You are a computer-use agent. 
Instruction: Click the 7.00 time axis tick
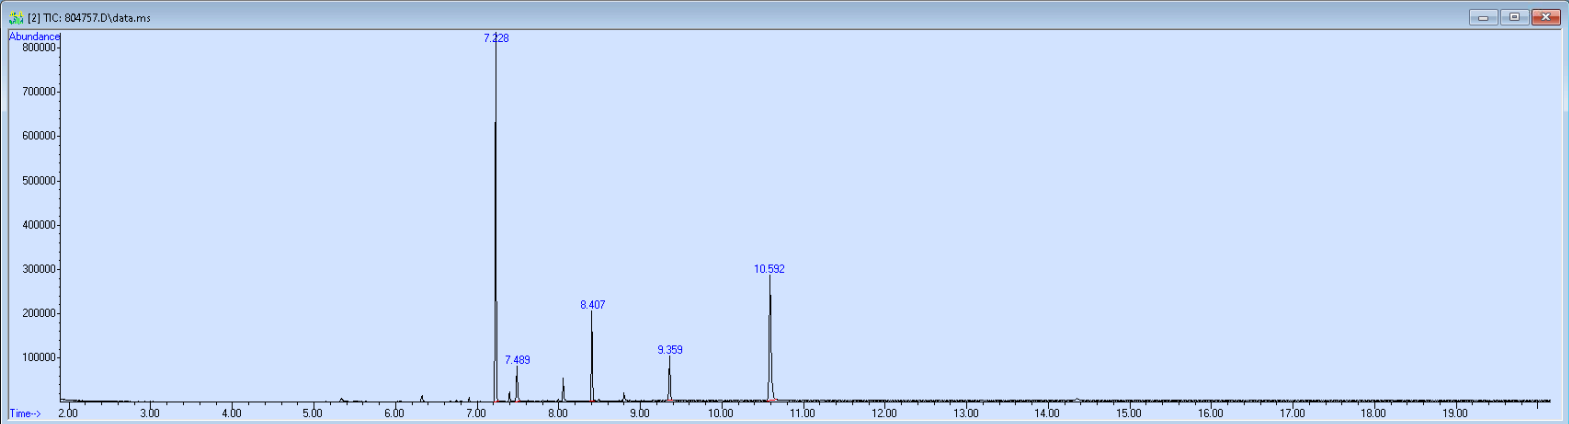coord(475,413)
